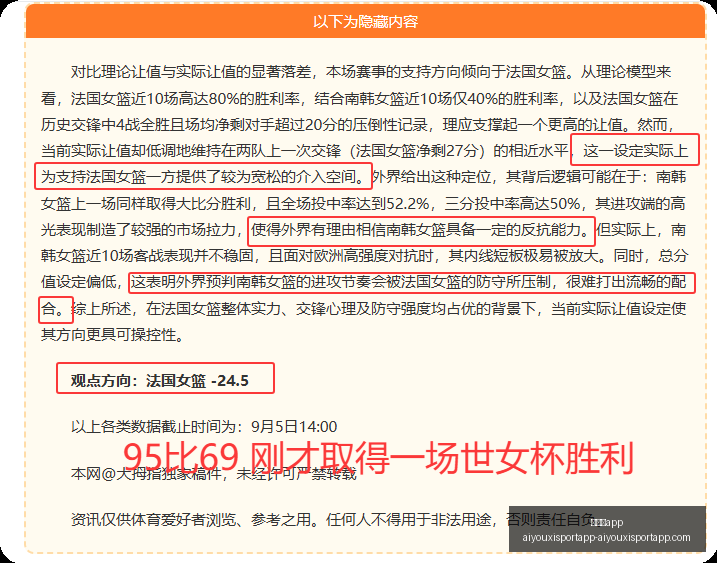Click the words '综上所述'
This screenshot has width=717, height=563.
point(102,308)
